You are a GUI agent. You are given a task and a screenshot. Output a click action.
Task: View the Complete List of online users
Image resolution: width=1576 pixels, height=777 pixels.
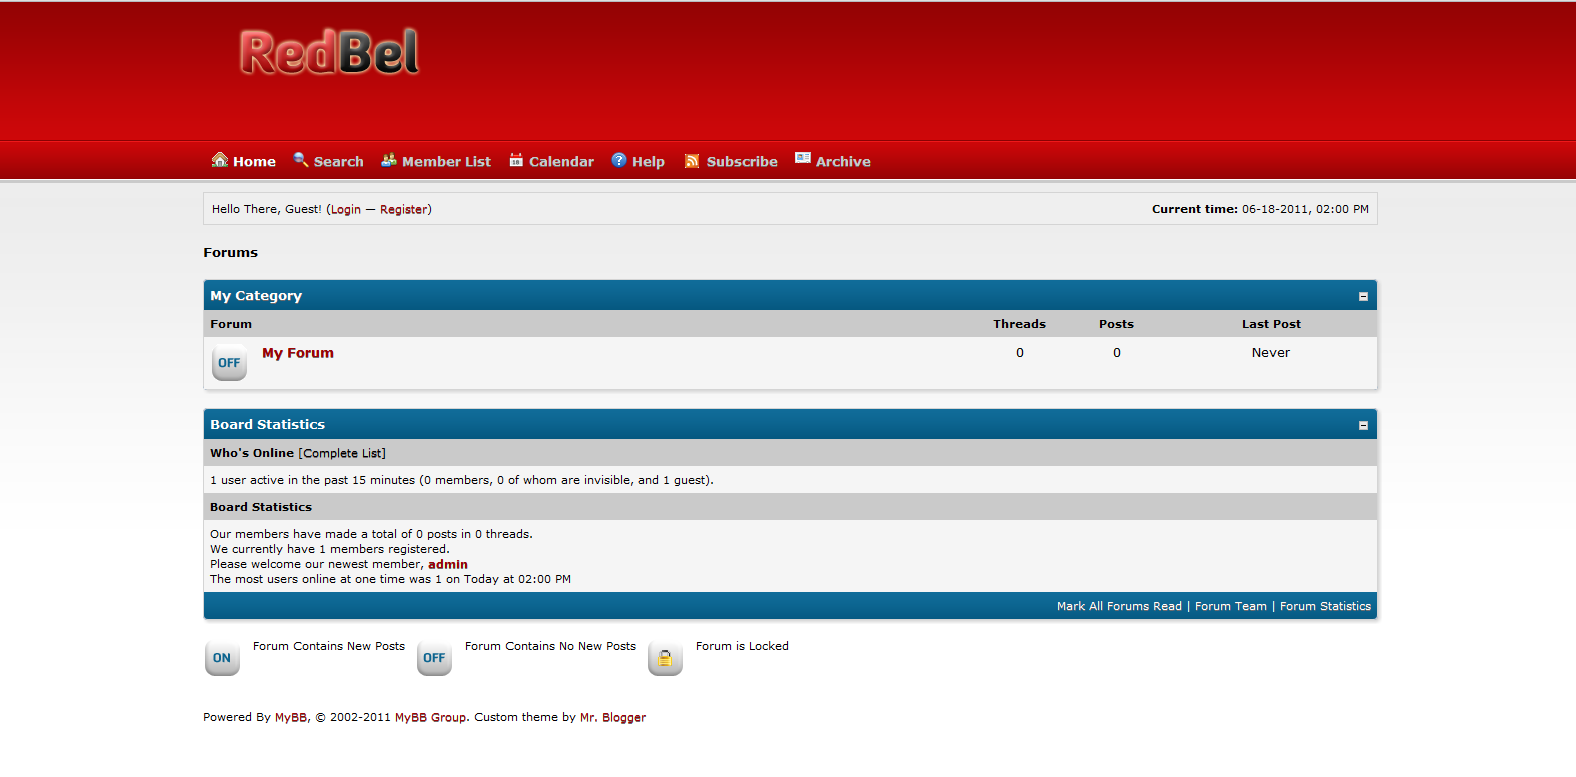[342, 454]
